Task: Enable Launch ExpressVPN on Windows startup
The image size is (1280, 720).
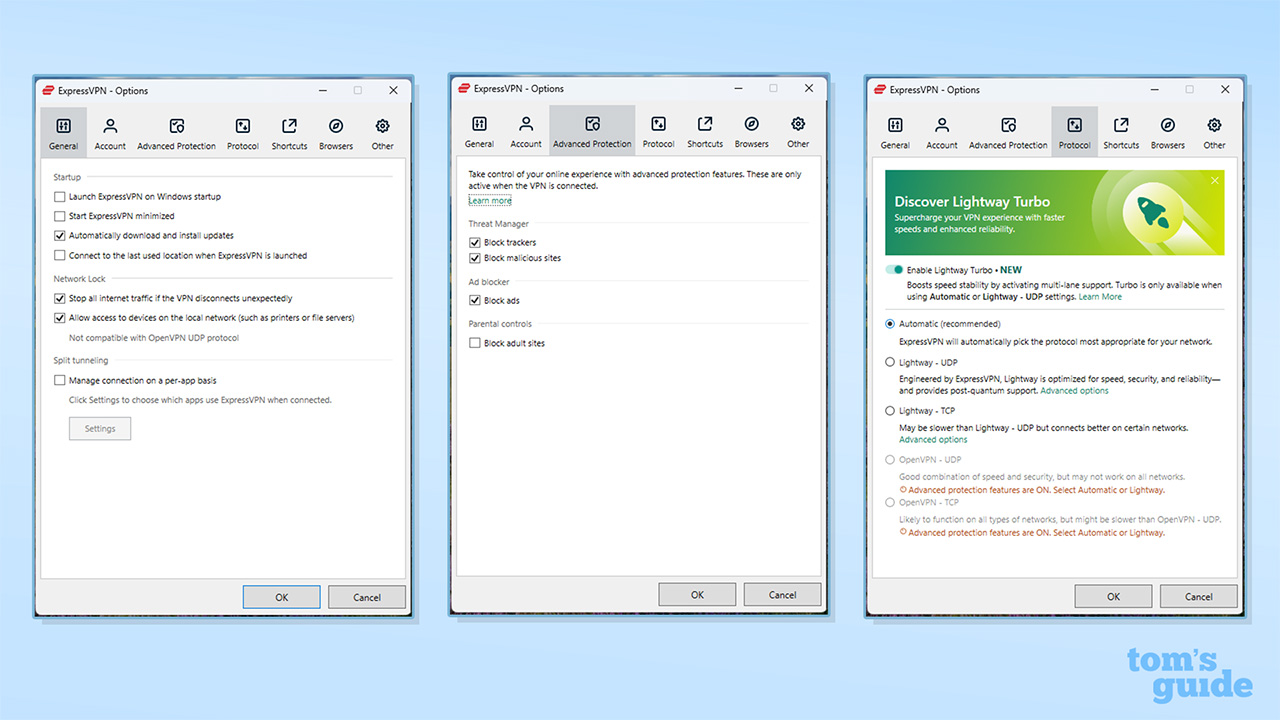Action: (60, 197)
